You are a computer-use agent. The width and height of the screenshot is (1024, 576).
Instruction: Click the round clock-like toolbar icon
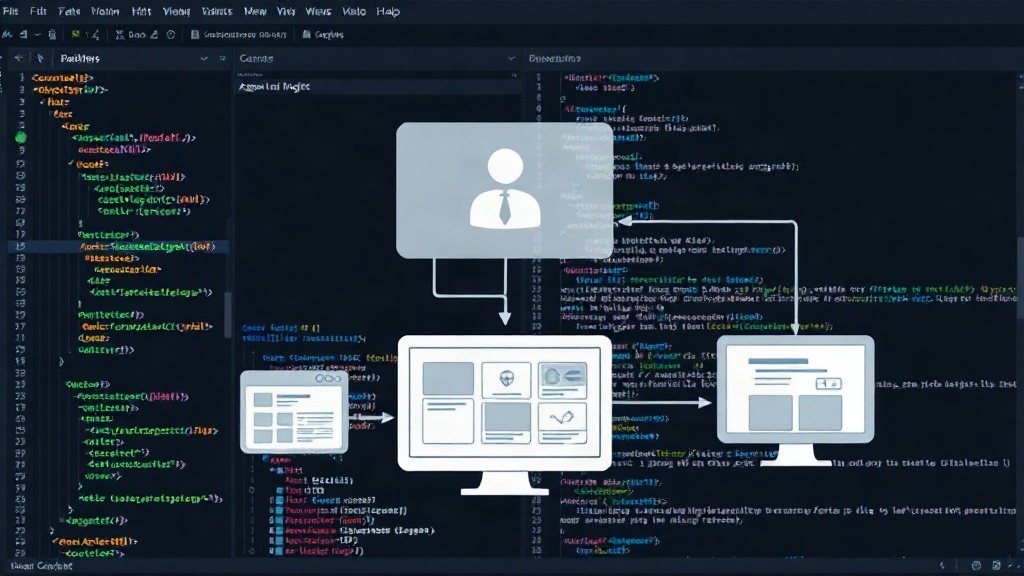[x=170, y=35]
